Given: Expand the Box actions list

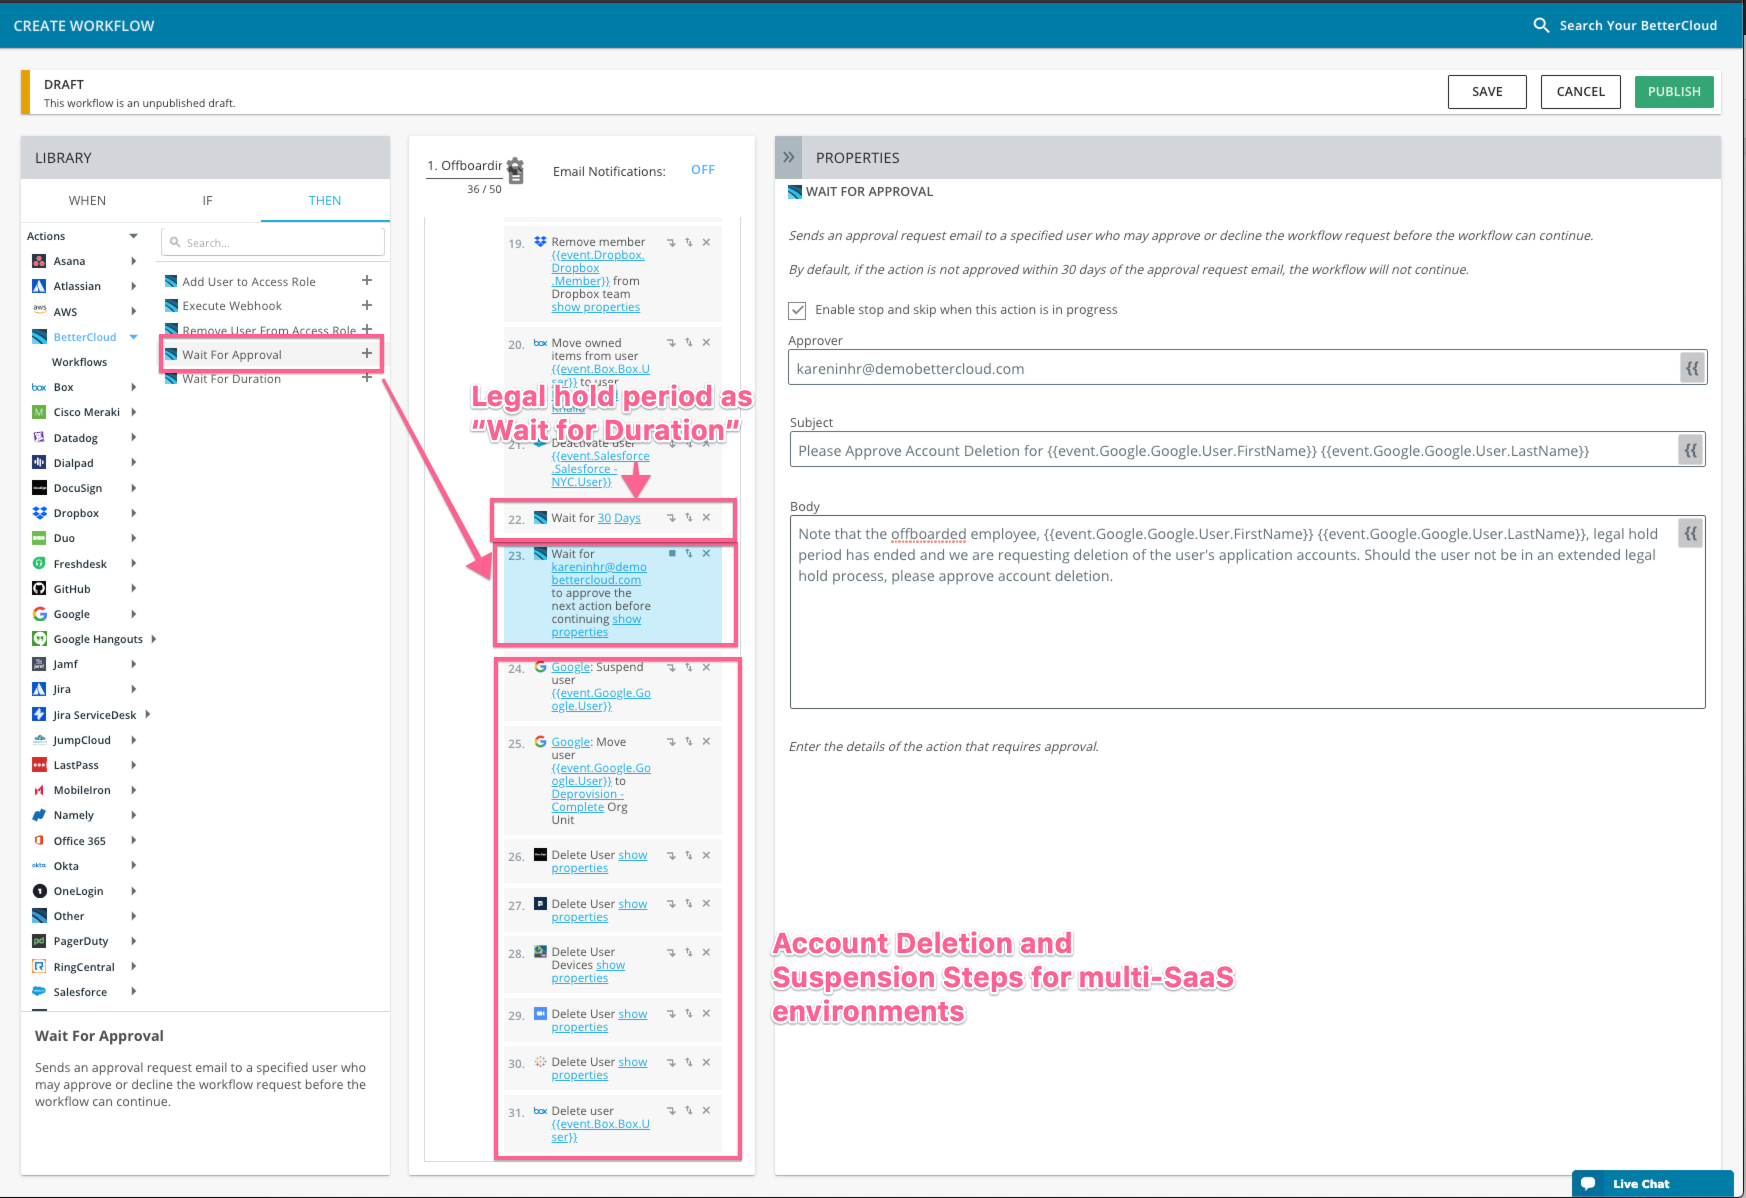Looking at the screenshot, I should pyautogui.click(x=134, y=387).
